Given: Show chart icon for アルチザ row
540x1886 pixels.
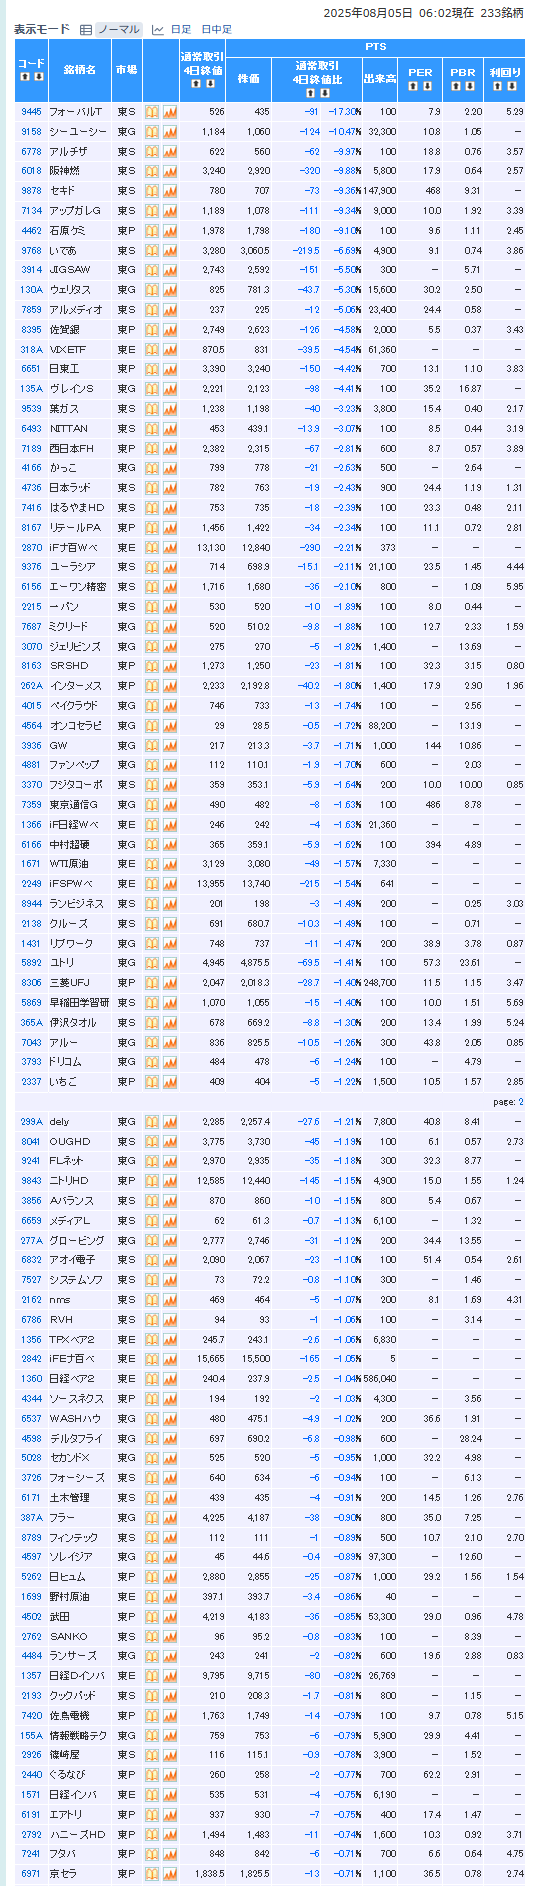Looking at the screenshot, I should pos(170,152).
